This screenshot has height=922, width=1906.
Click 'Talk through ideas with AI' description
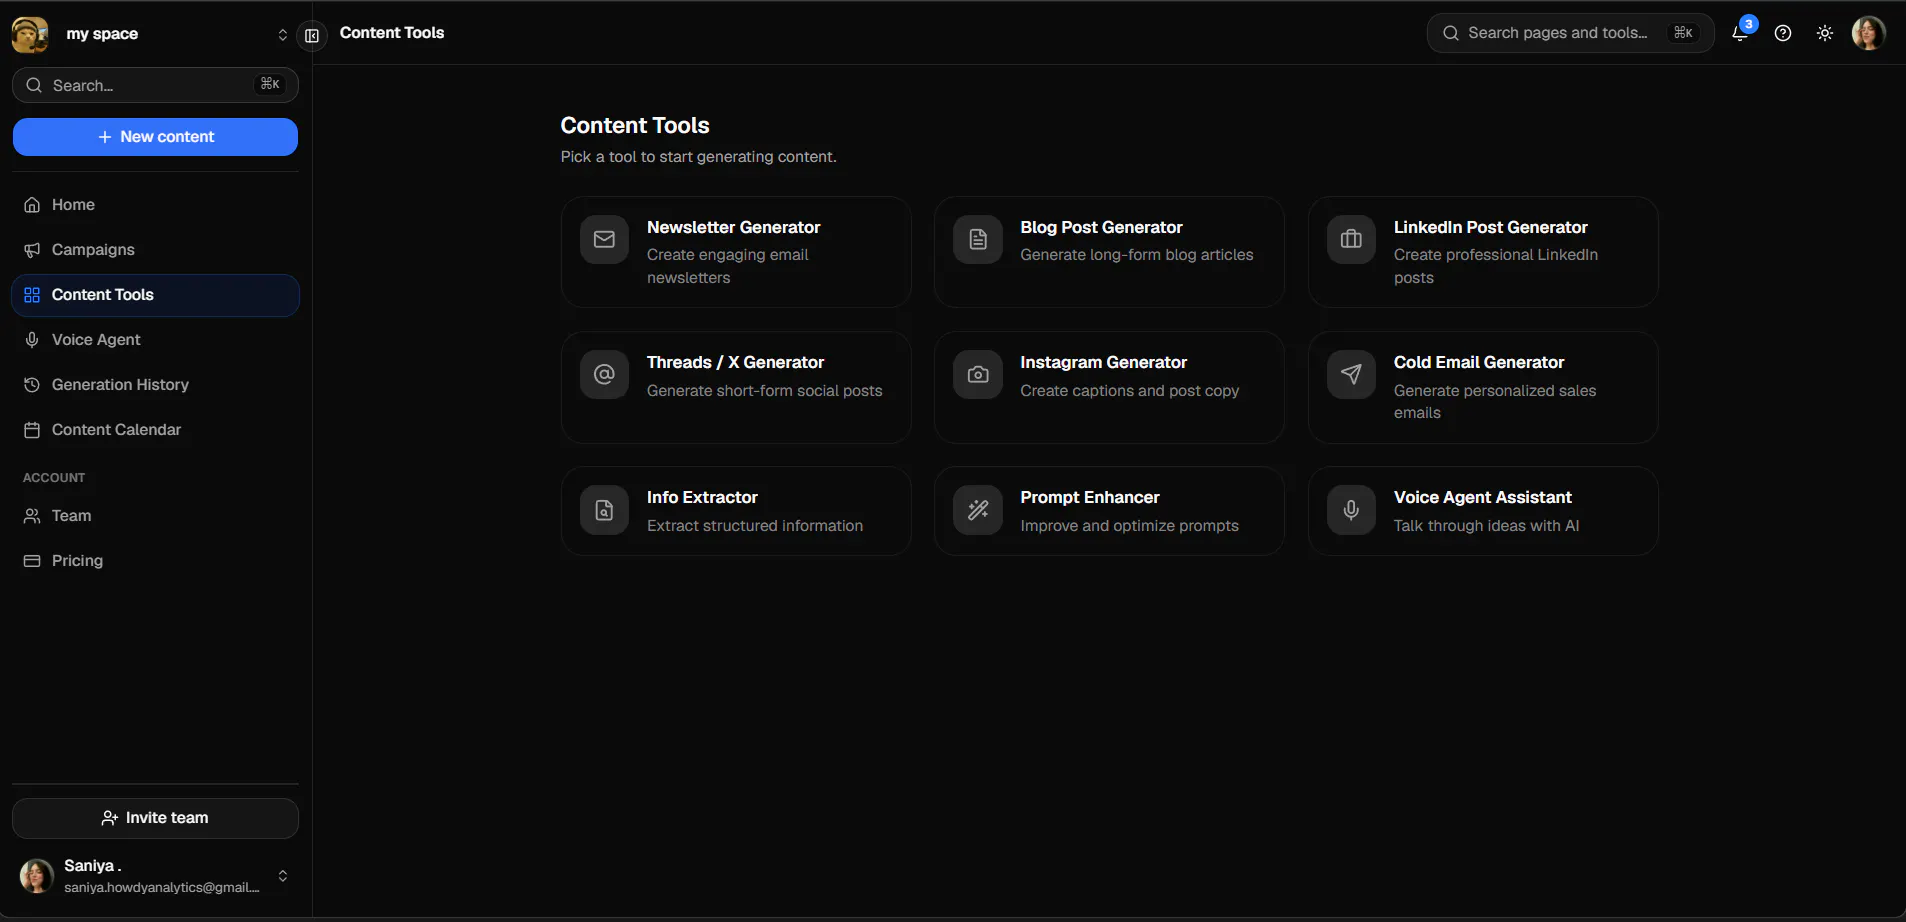(x=1486, y=526)
